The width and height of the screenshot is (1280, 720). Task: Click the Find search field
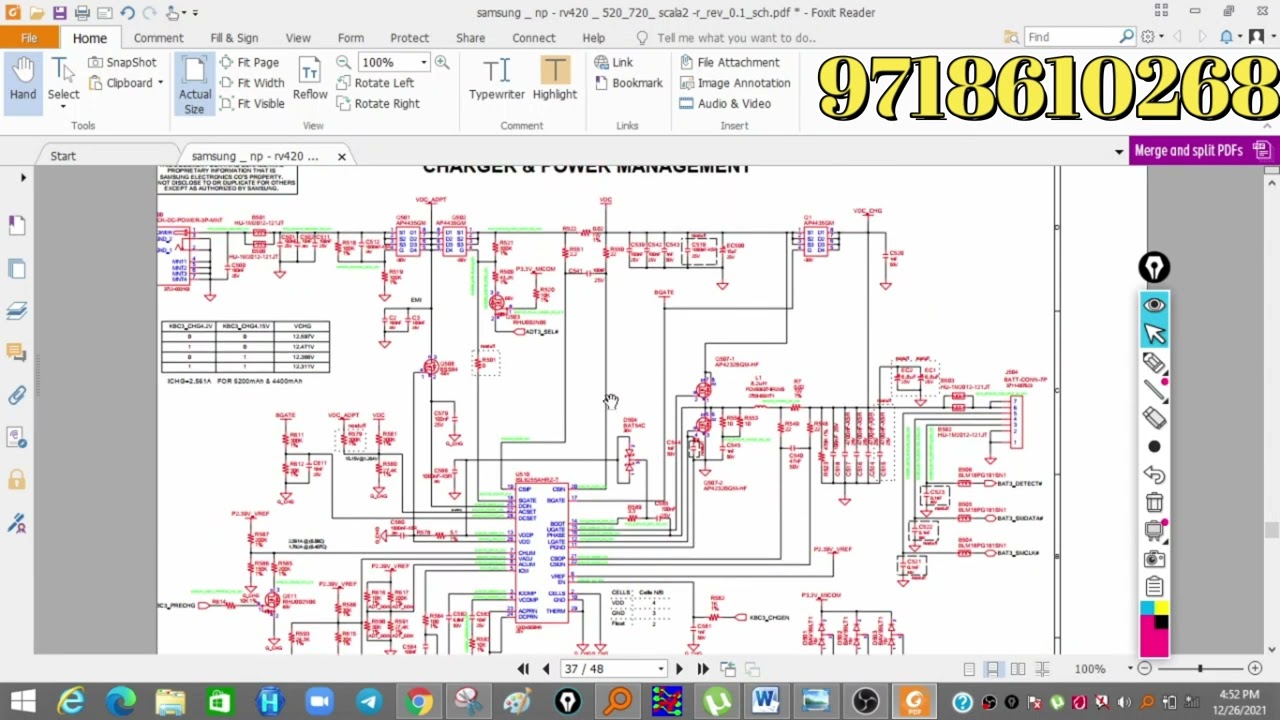coord(1071,37)
